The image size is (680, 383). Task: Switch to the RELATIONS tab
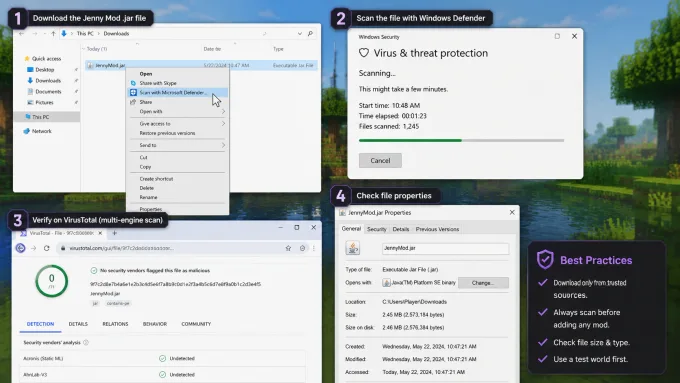pyautogui.click(x=115, y=324)
